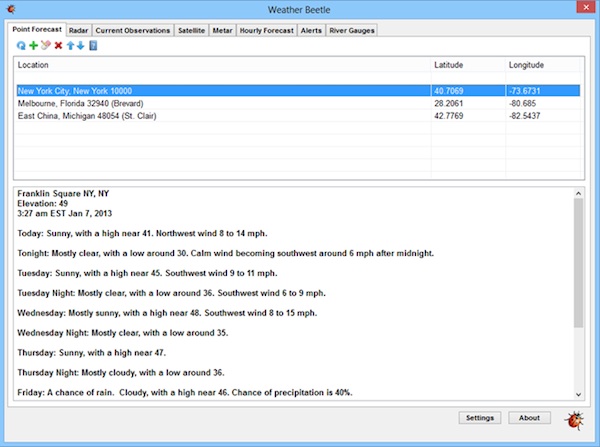Sort by the Latitude column header
Image resolution: width=600 pixels, height=447 pixels.
click(468, 65)
